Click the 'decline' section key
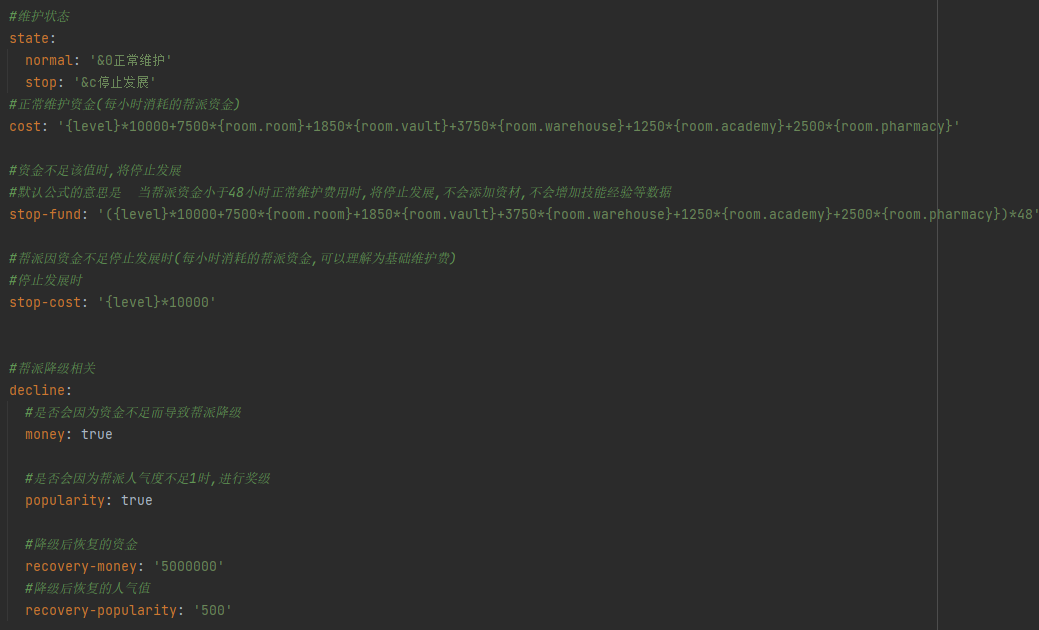Image resolution: width=1039 pixels, height=630 pixels. 37,390
